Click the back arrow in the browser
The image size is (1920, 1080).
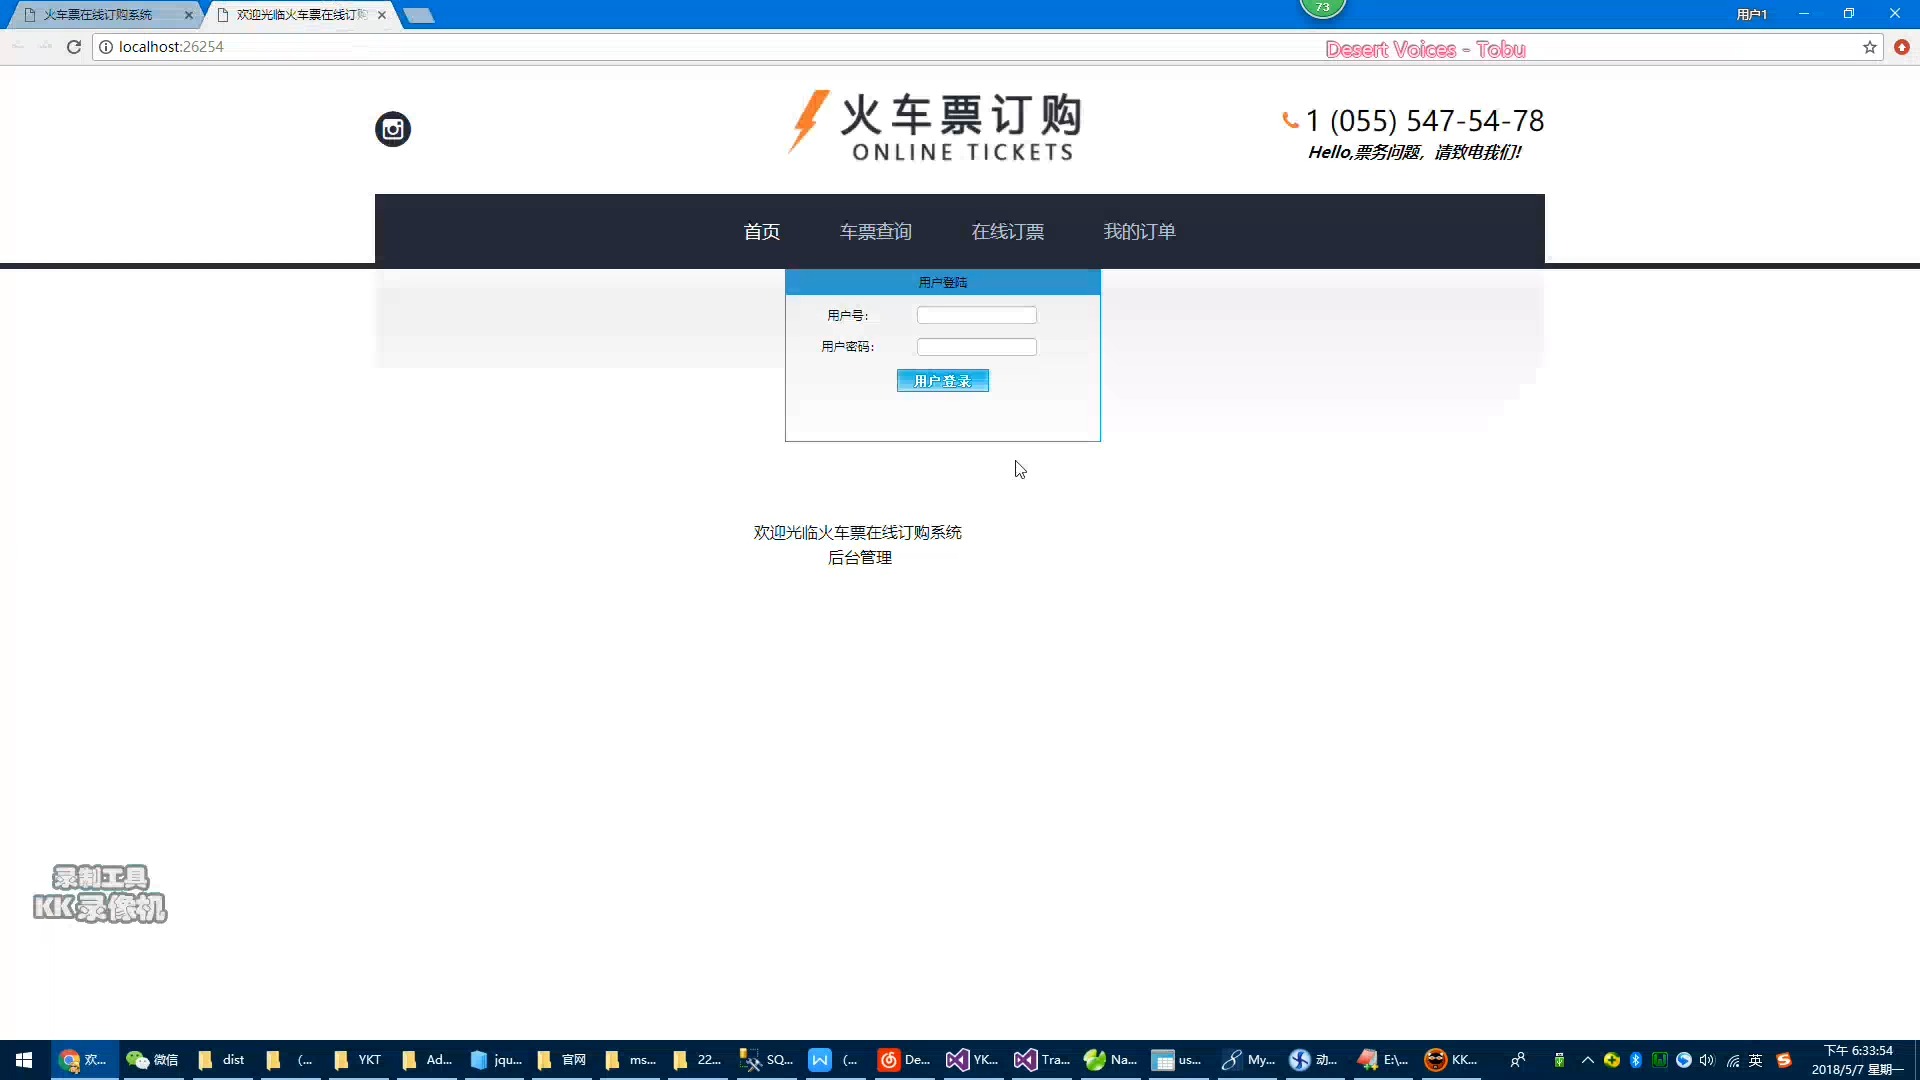18,47
